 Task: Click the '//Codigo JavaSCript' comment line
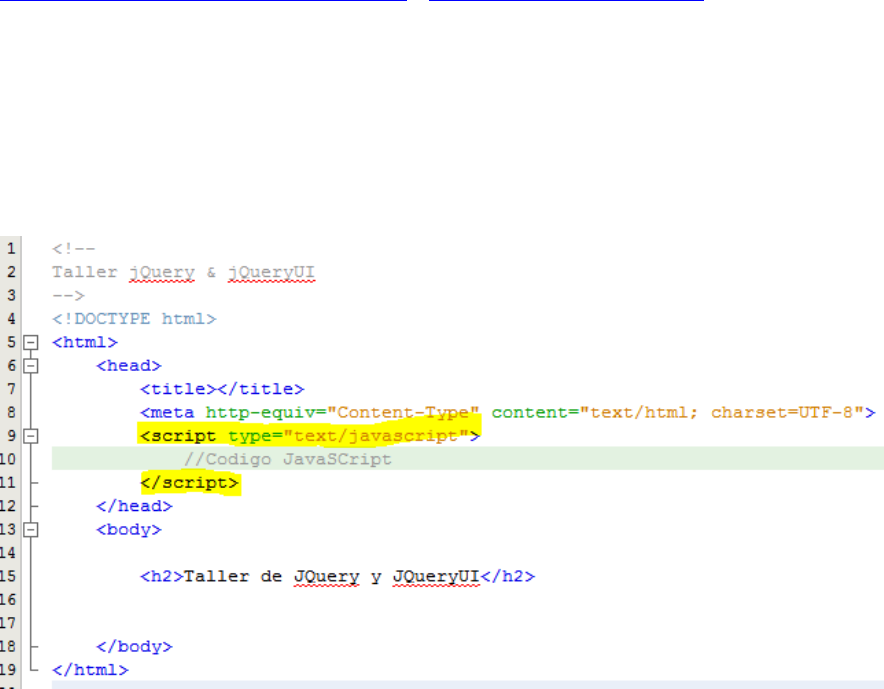(x=288, y=460)
